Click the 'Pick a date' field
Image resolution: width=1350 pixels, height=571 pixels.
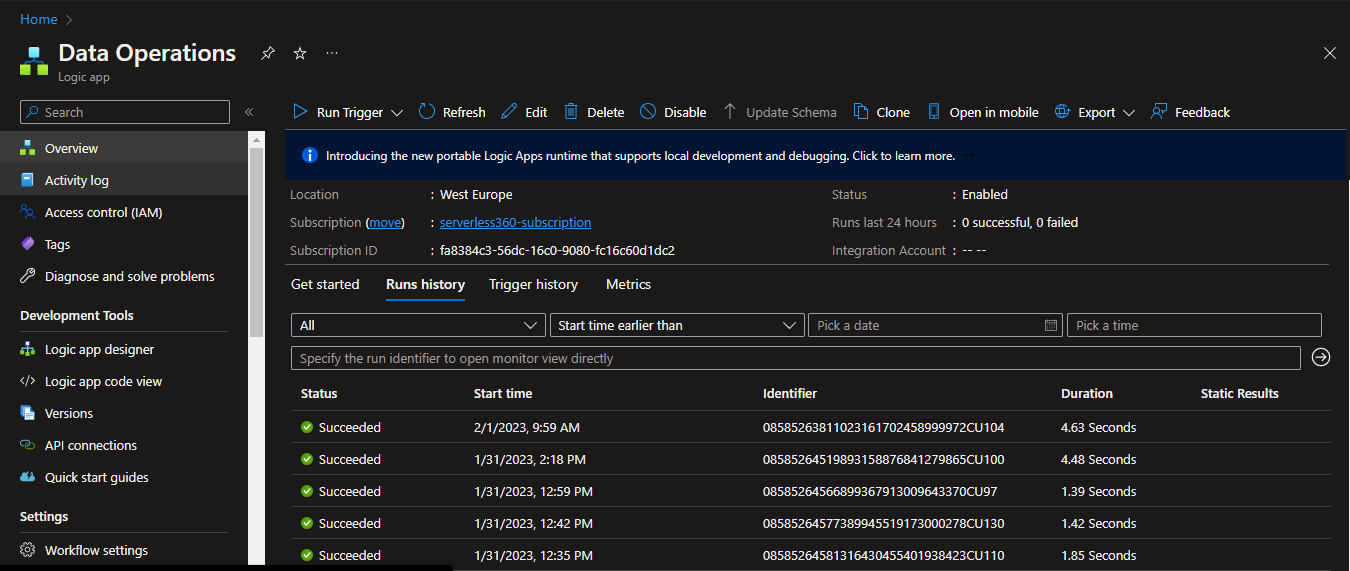[x=935, y=325]
